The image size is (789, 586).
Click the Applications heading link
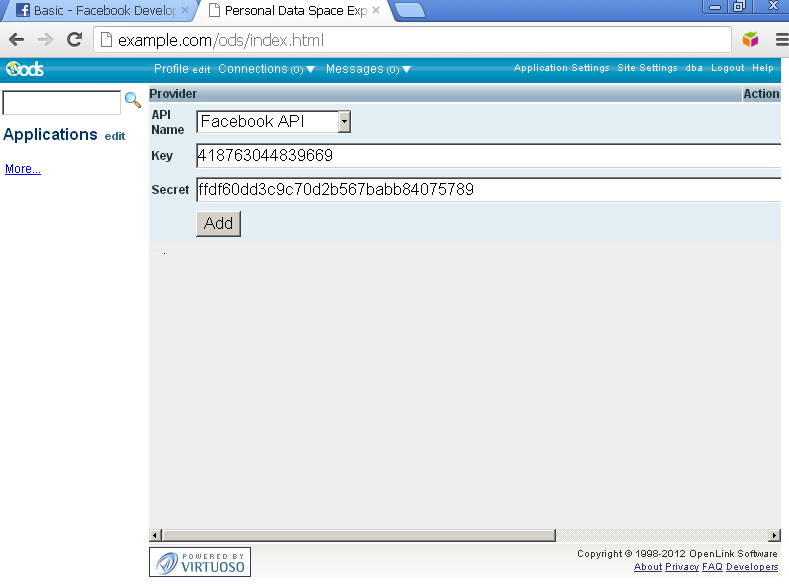click(x=50, y=134)
